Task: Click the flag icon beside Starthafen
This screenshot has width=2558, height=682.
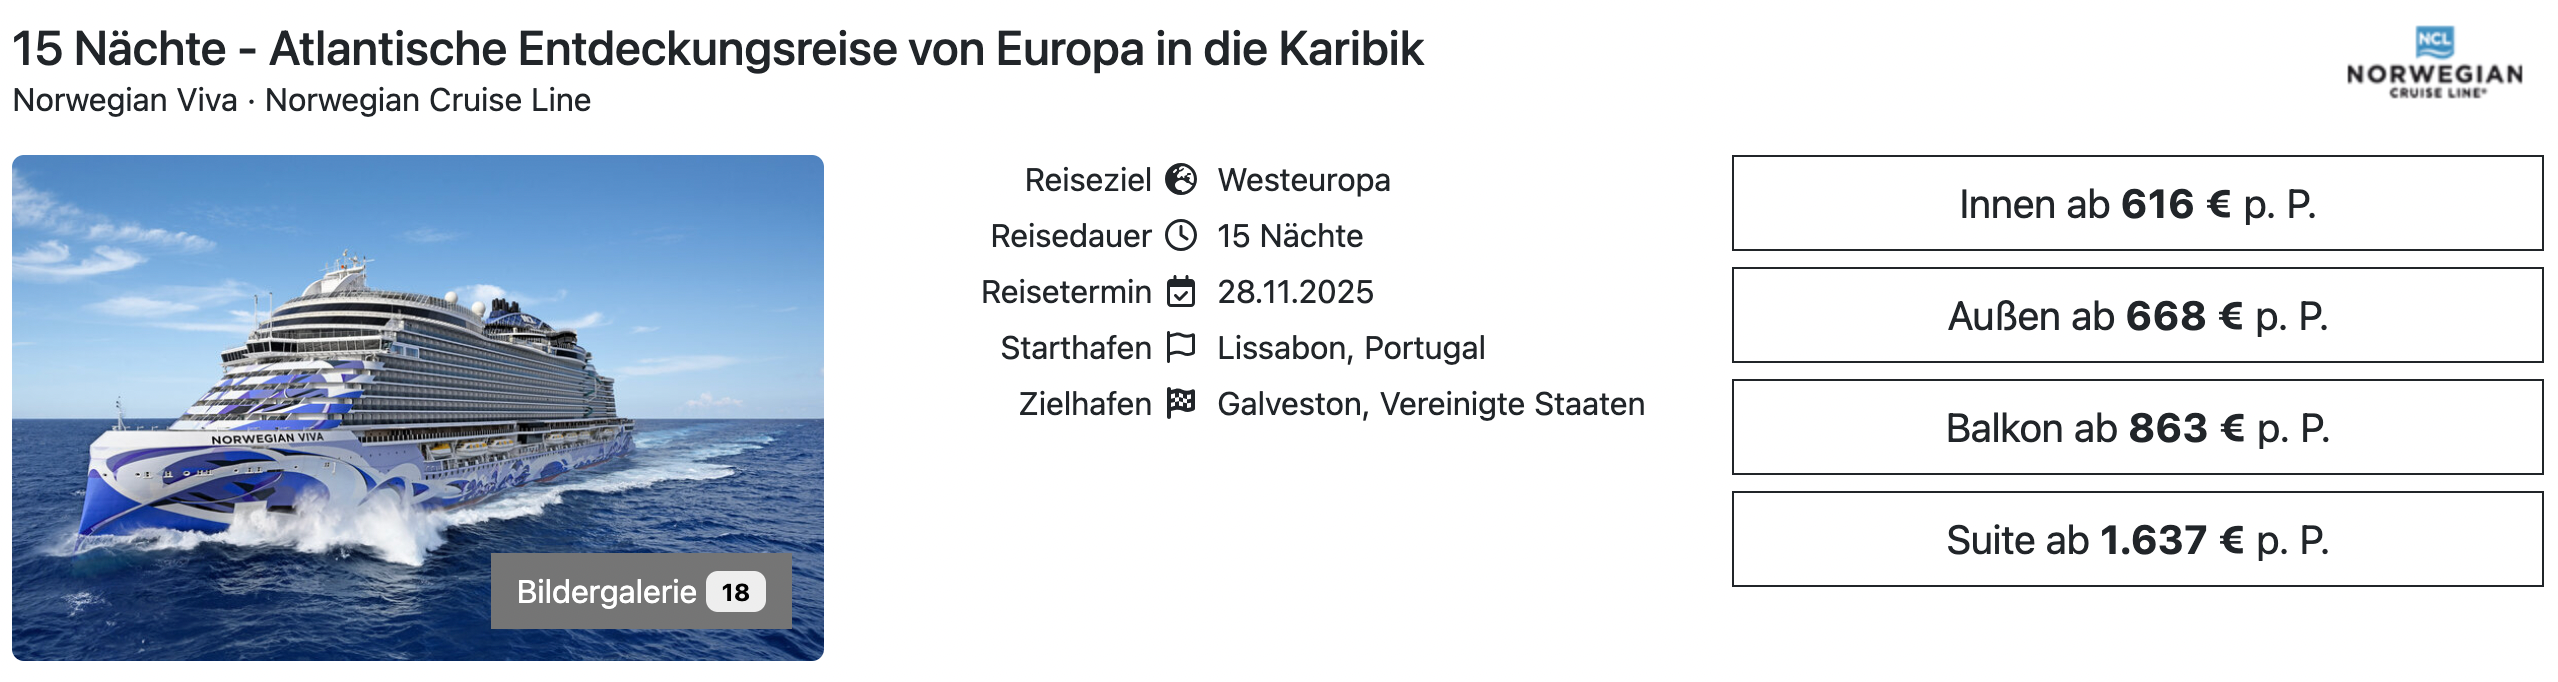Action: pyautogui.click(x=1181, y=347)
